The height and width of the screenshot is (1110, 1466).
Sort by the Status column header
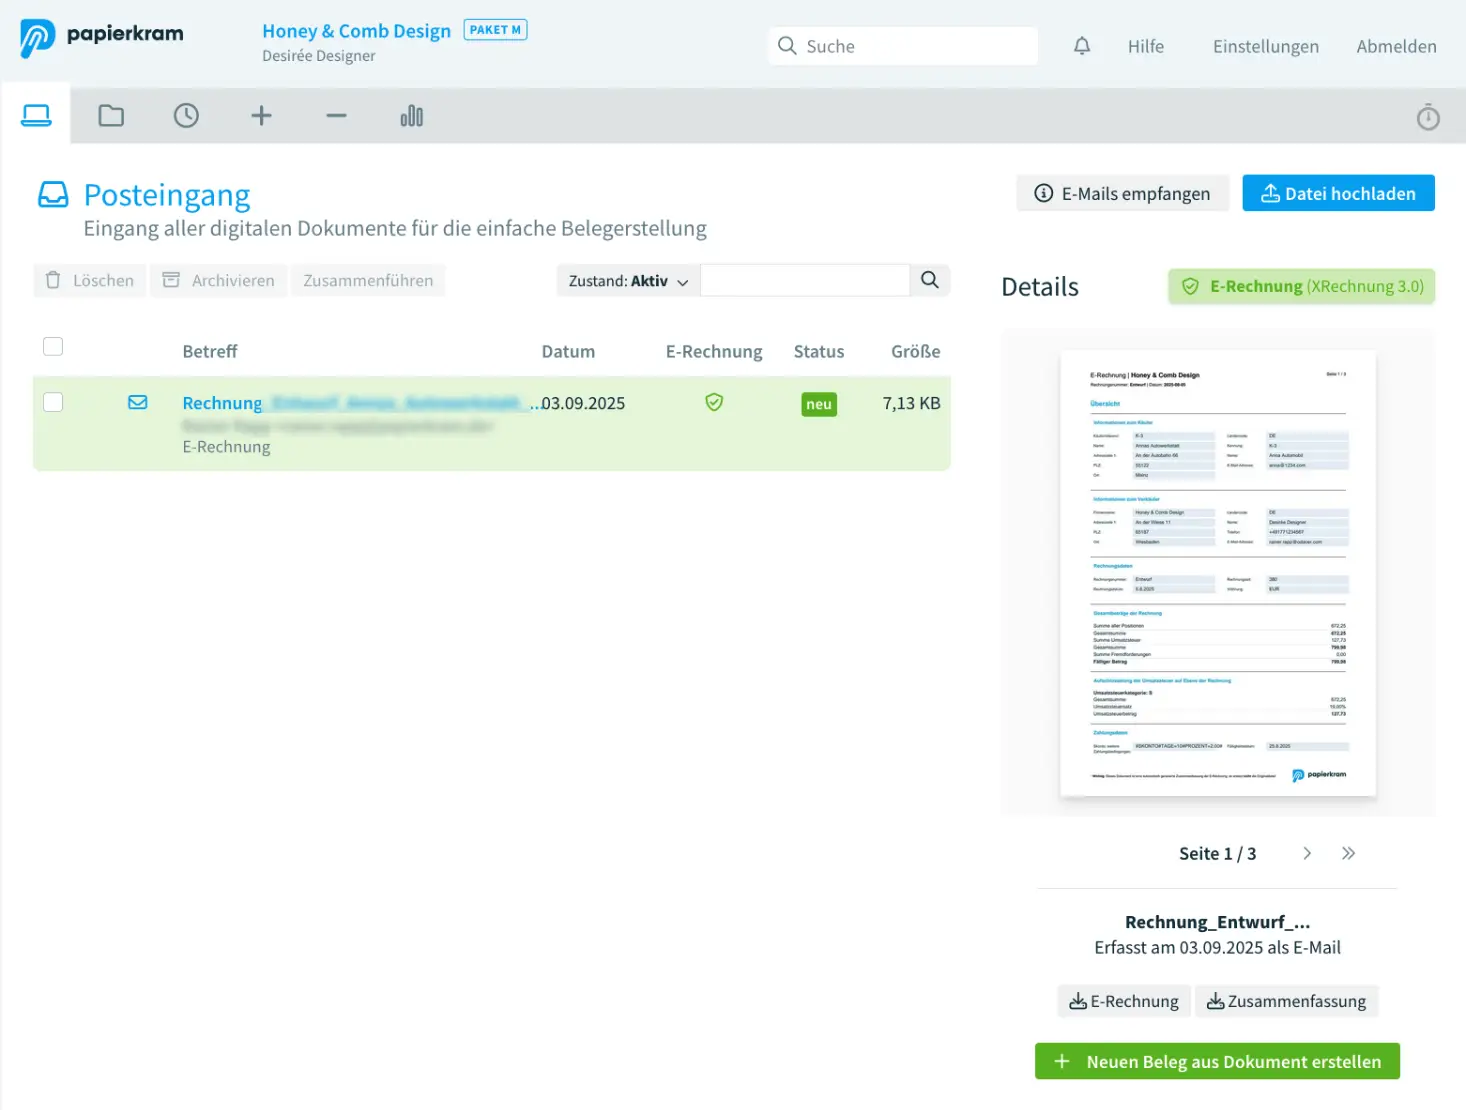click(x=819, y=351)
